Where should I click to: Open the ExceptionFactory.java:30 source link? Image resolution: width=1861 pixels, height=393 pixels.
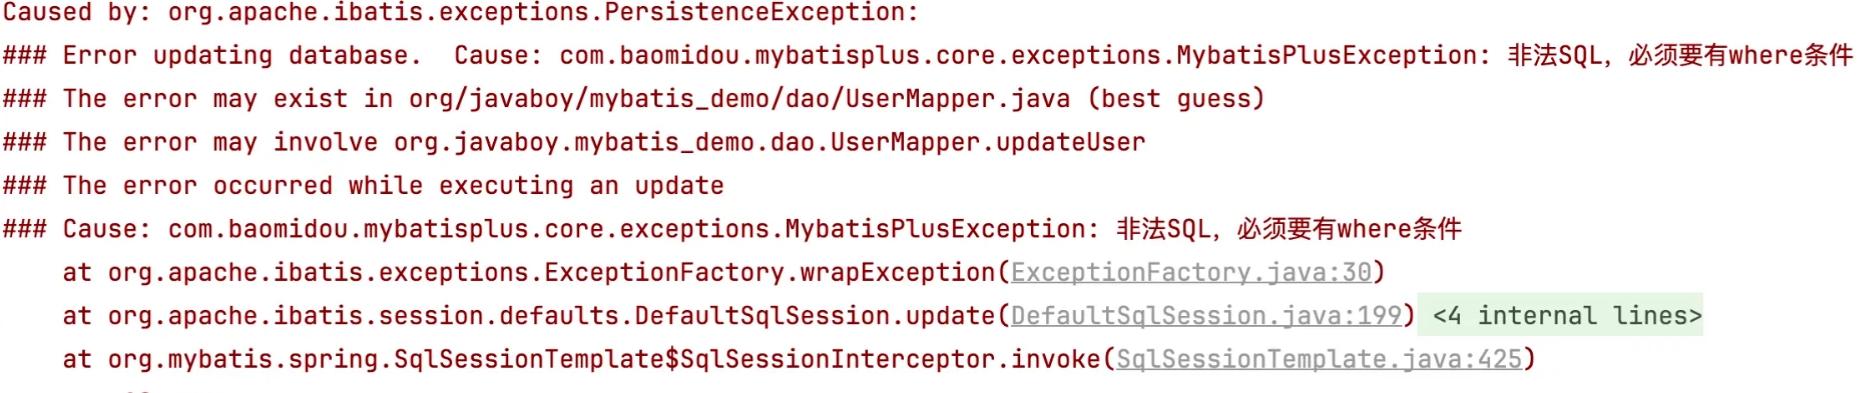[1191, 272]
